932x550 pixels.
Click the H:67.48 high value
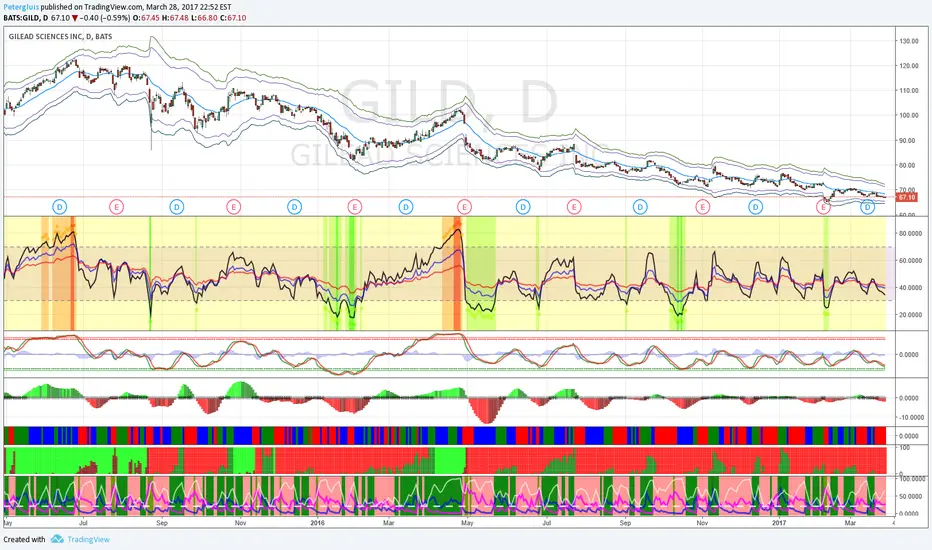click(x=175, y=18)
